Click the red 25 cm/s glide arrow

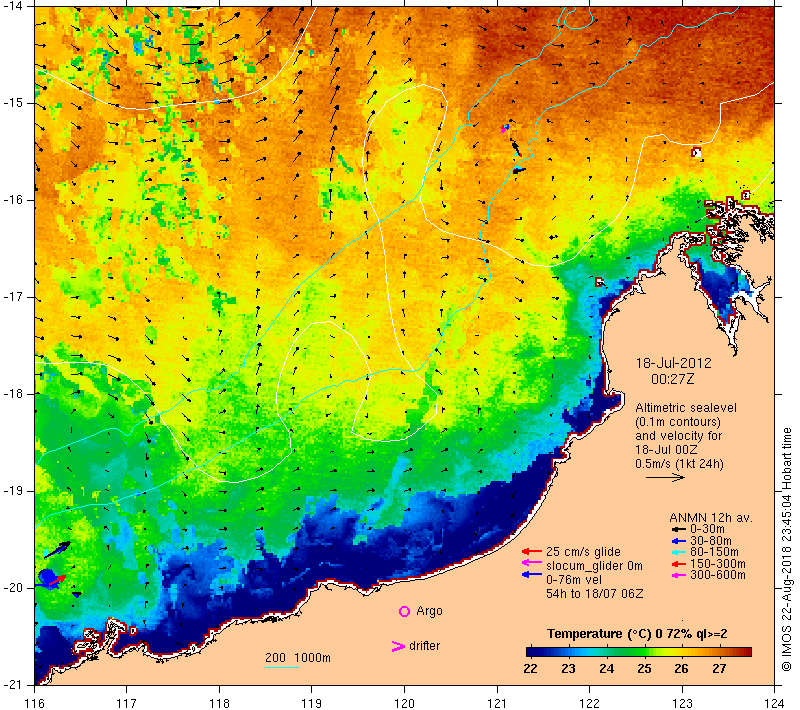pos(532,551)
